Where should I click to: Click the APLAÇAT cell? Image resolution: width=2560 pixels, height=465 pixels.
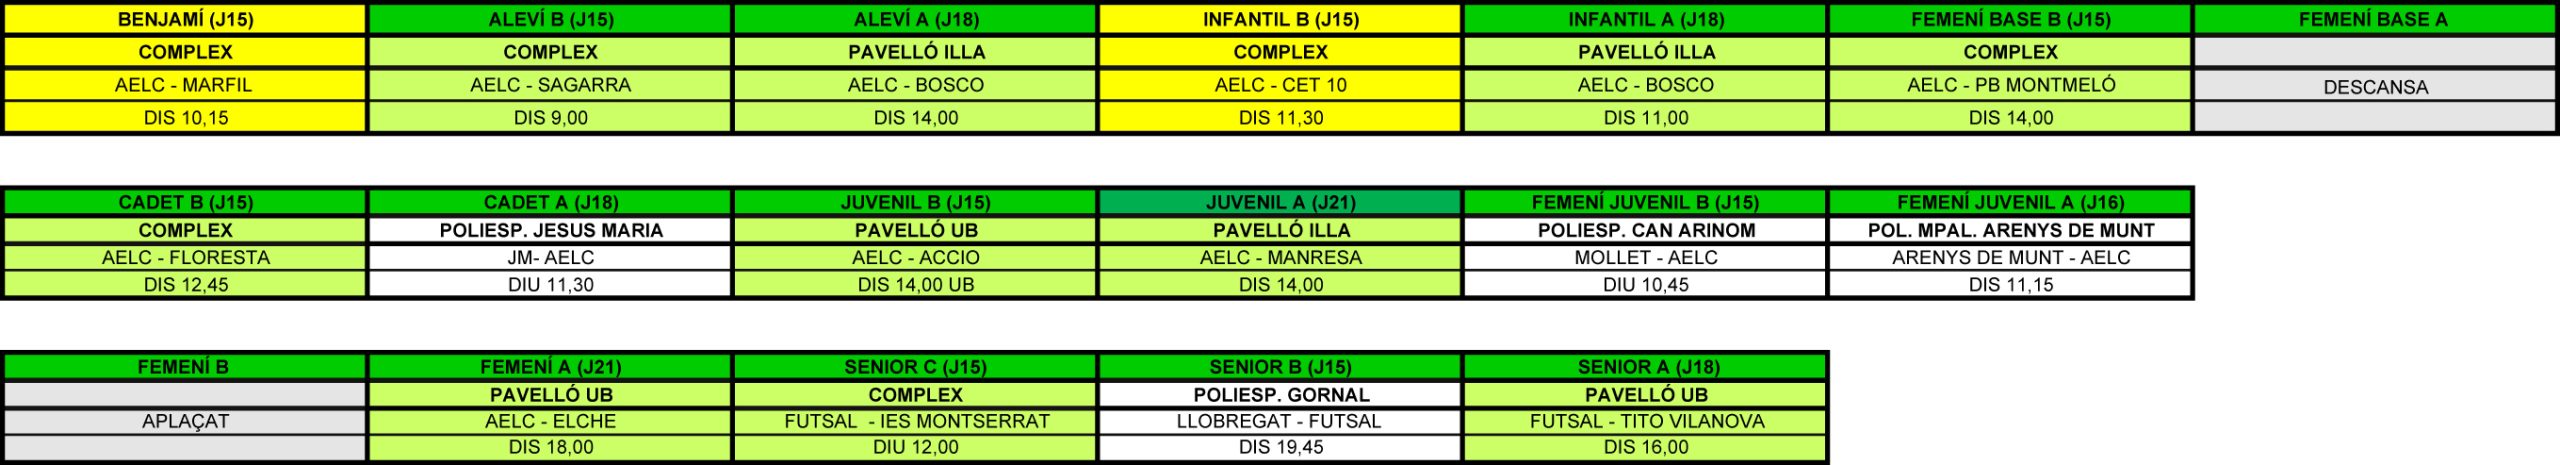tap(185, 421)
